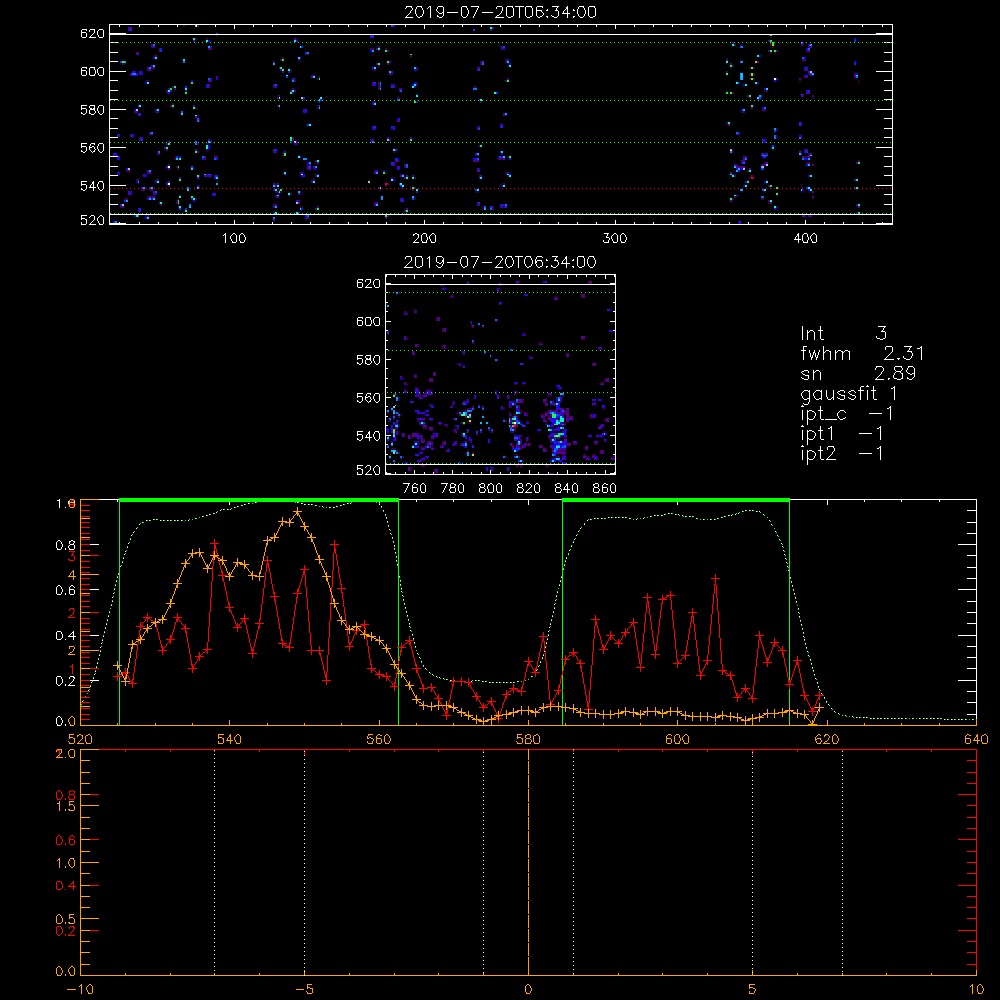Click x-axis label 840 on middle plot
The height and width of the screenshot is (1000, 1000).
[x=566, y=489]
